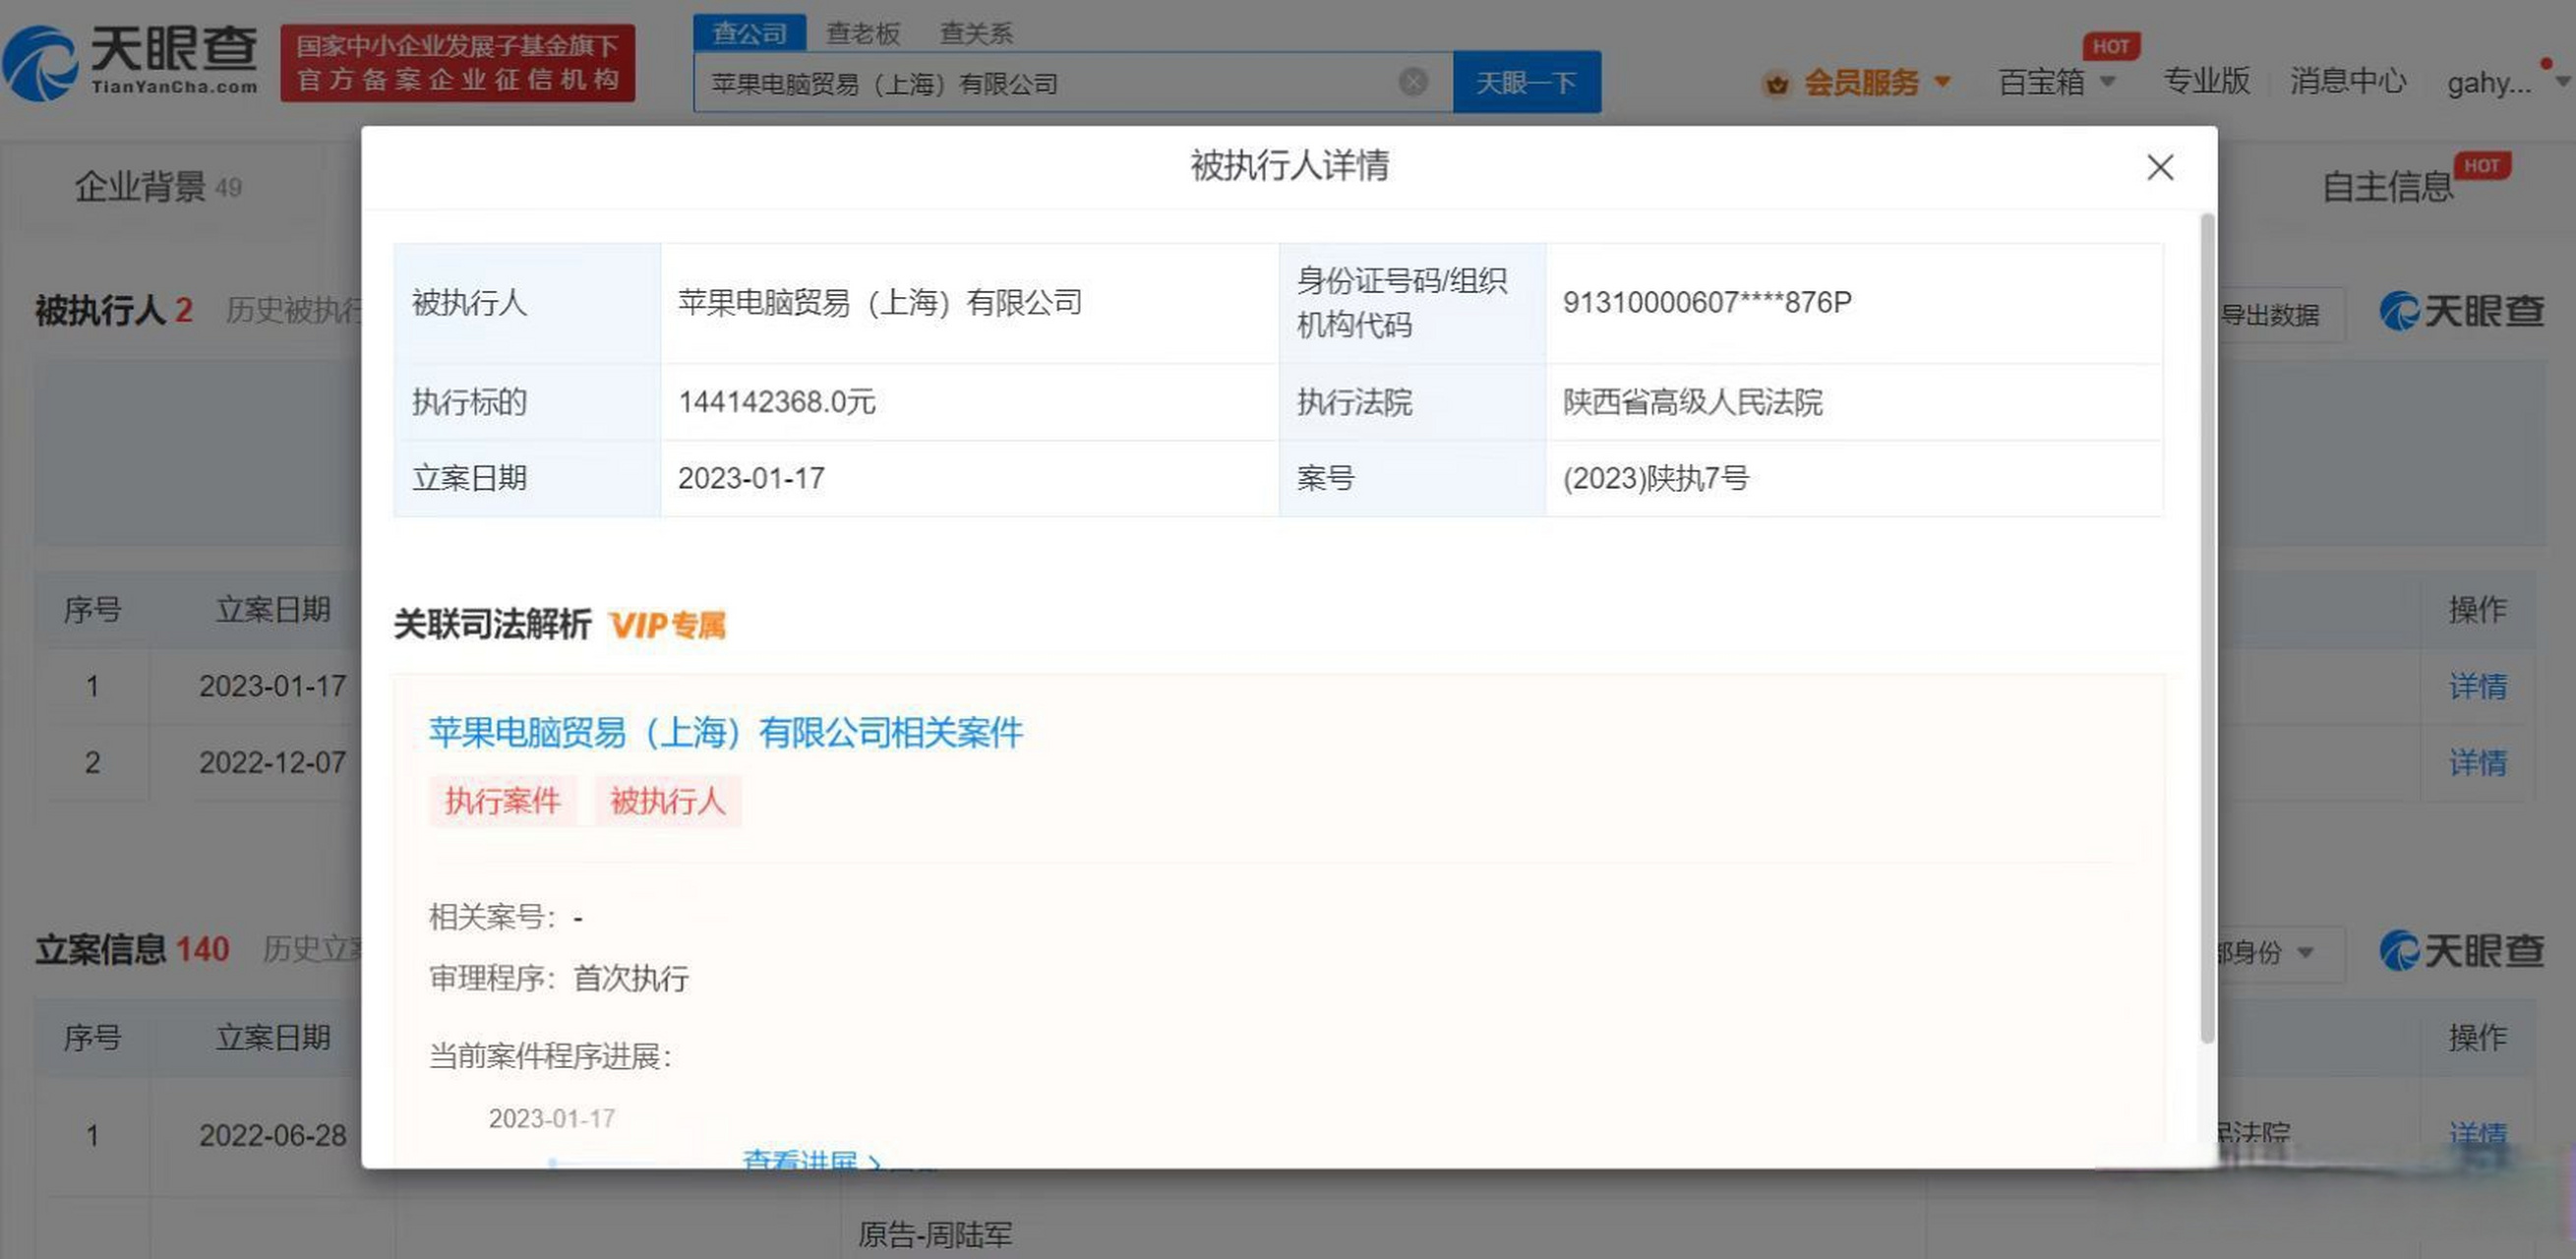Click the 执行案件 tag

click(x=503, y=801)
